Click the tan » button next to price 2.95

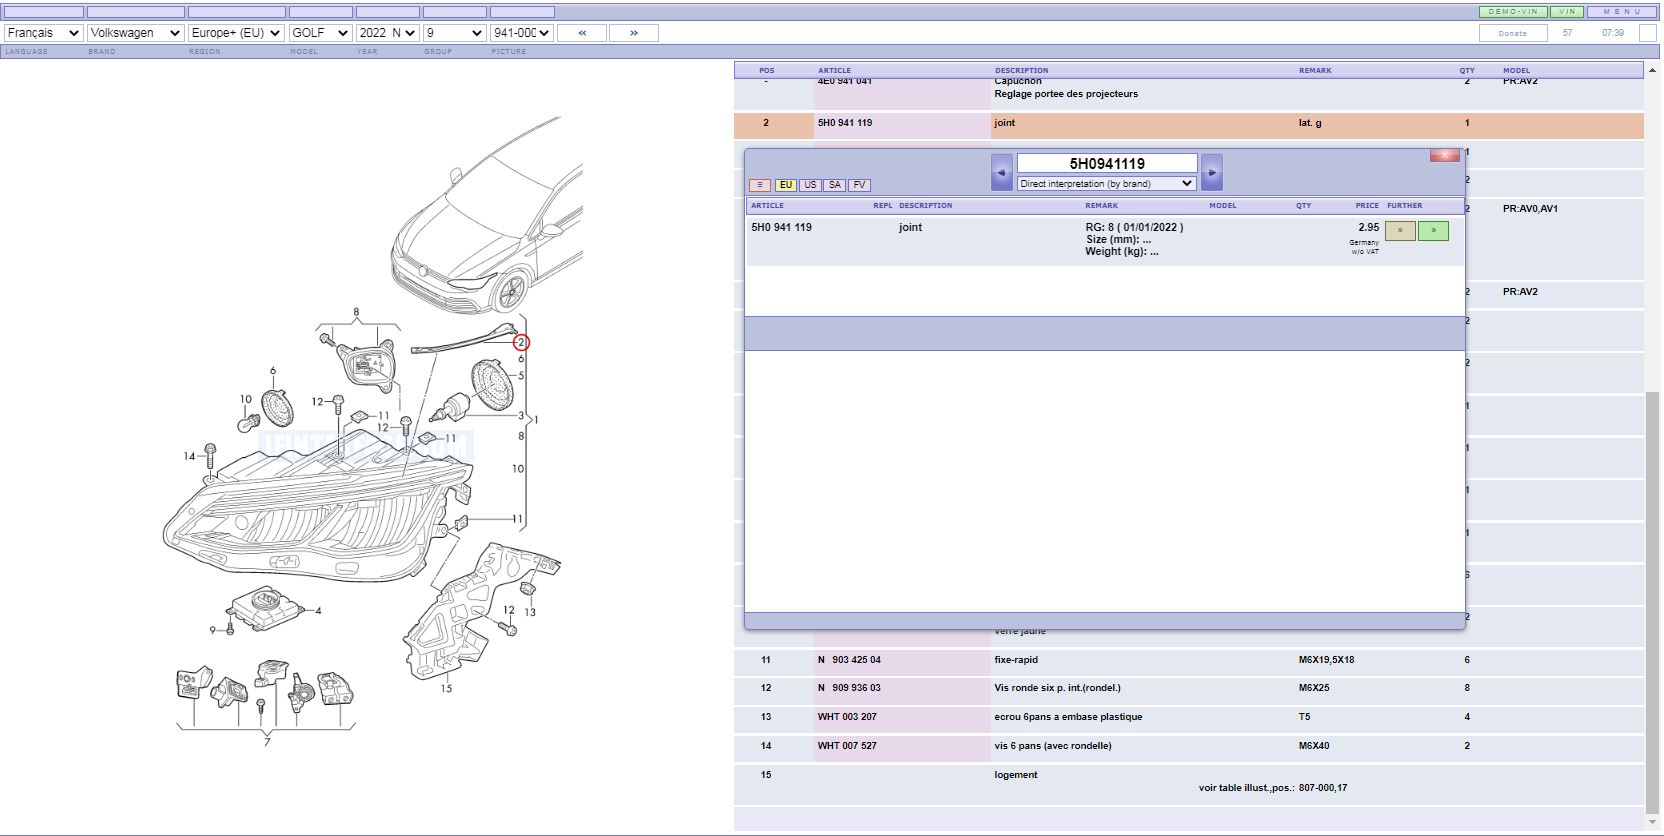(1400, 231)
